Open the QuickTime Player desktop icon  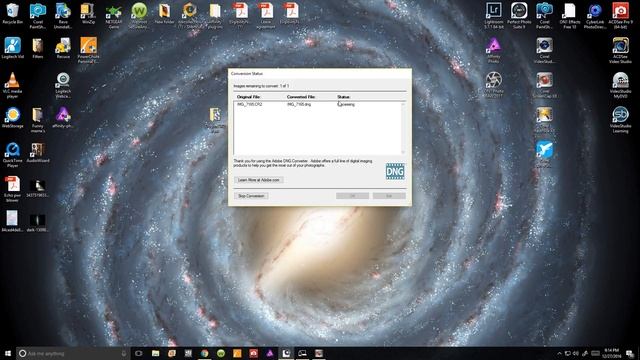click(12, 154)
